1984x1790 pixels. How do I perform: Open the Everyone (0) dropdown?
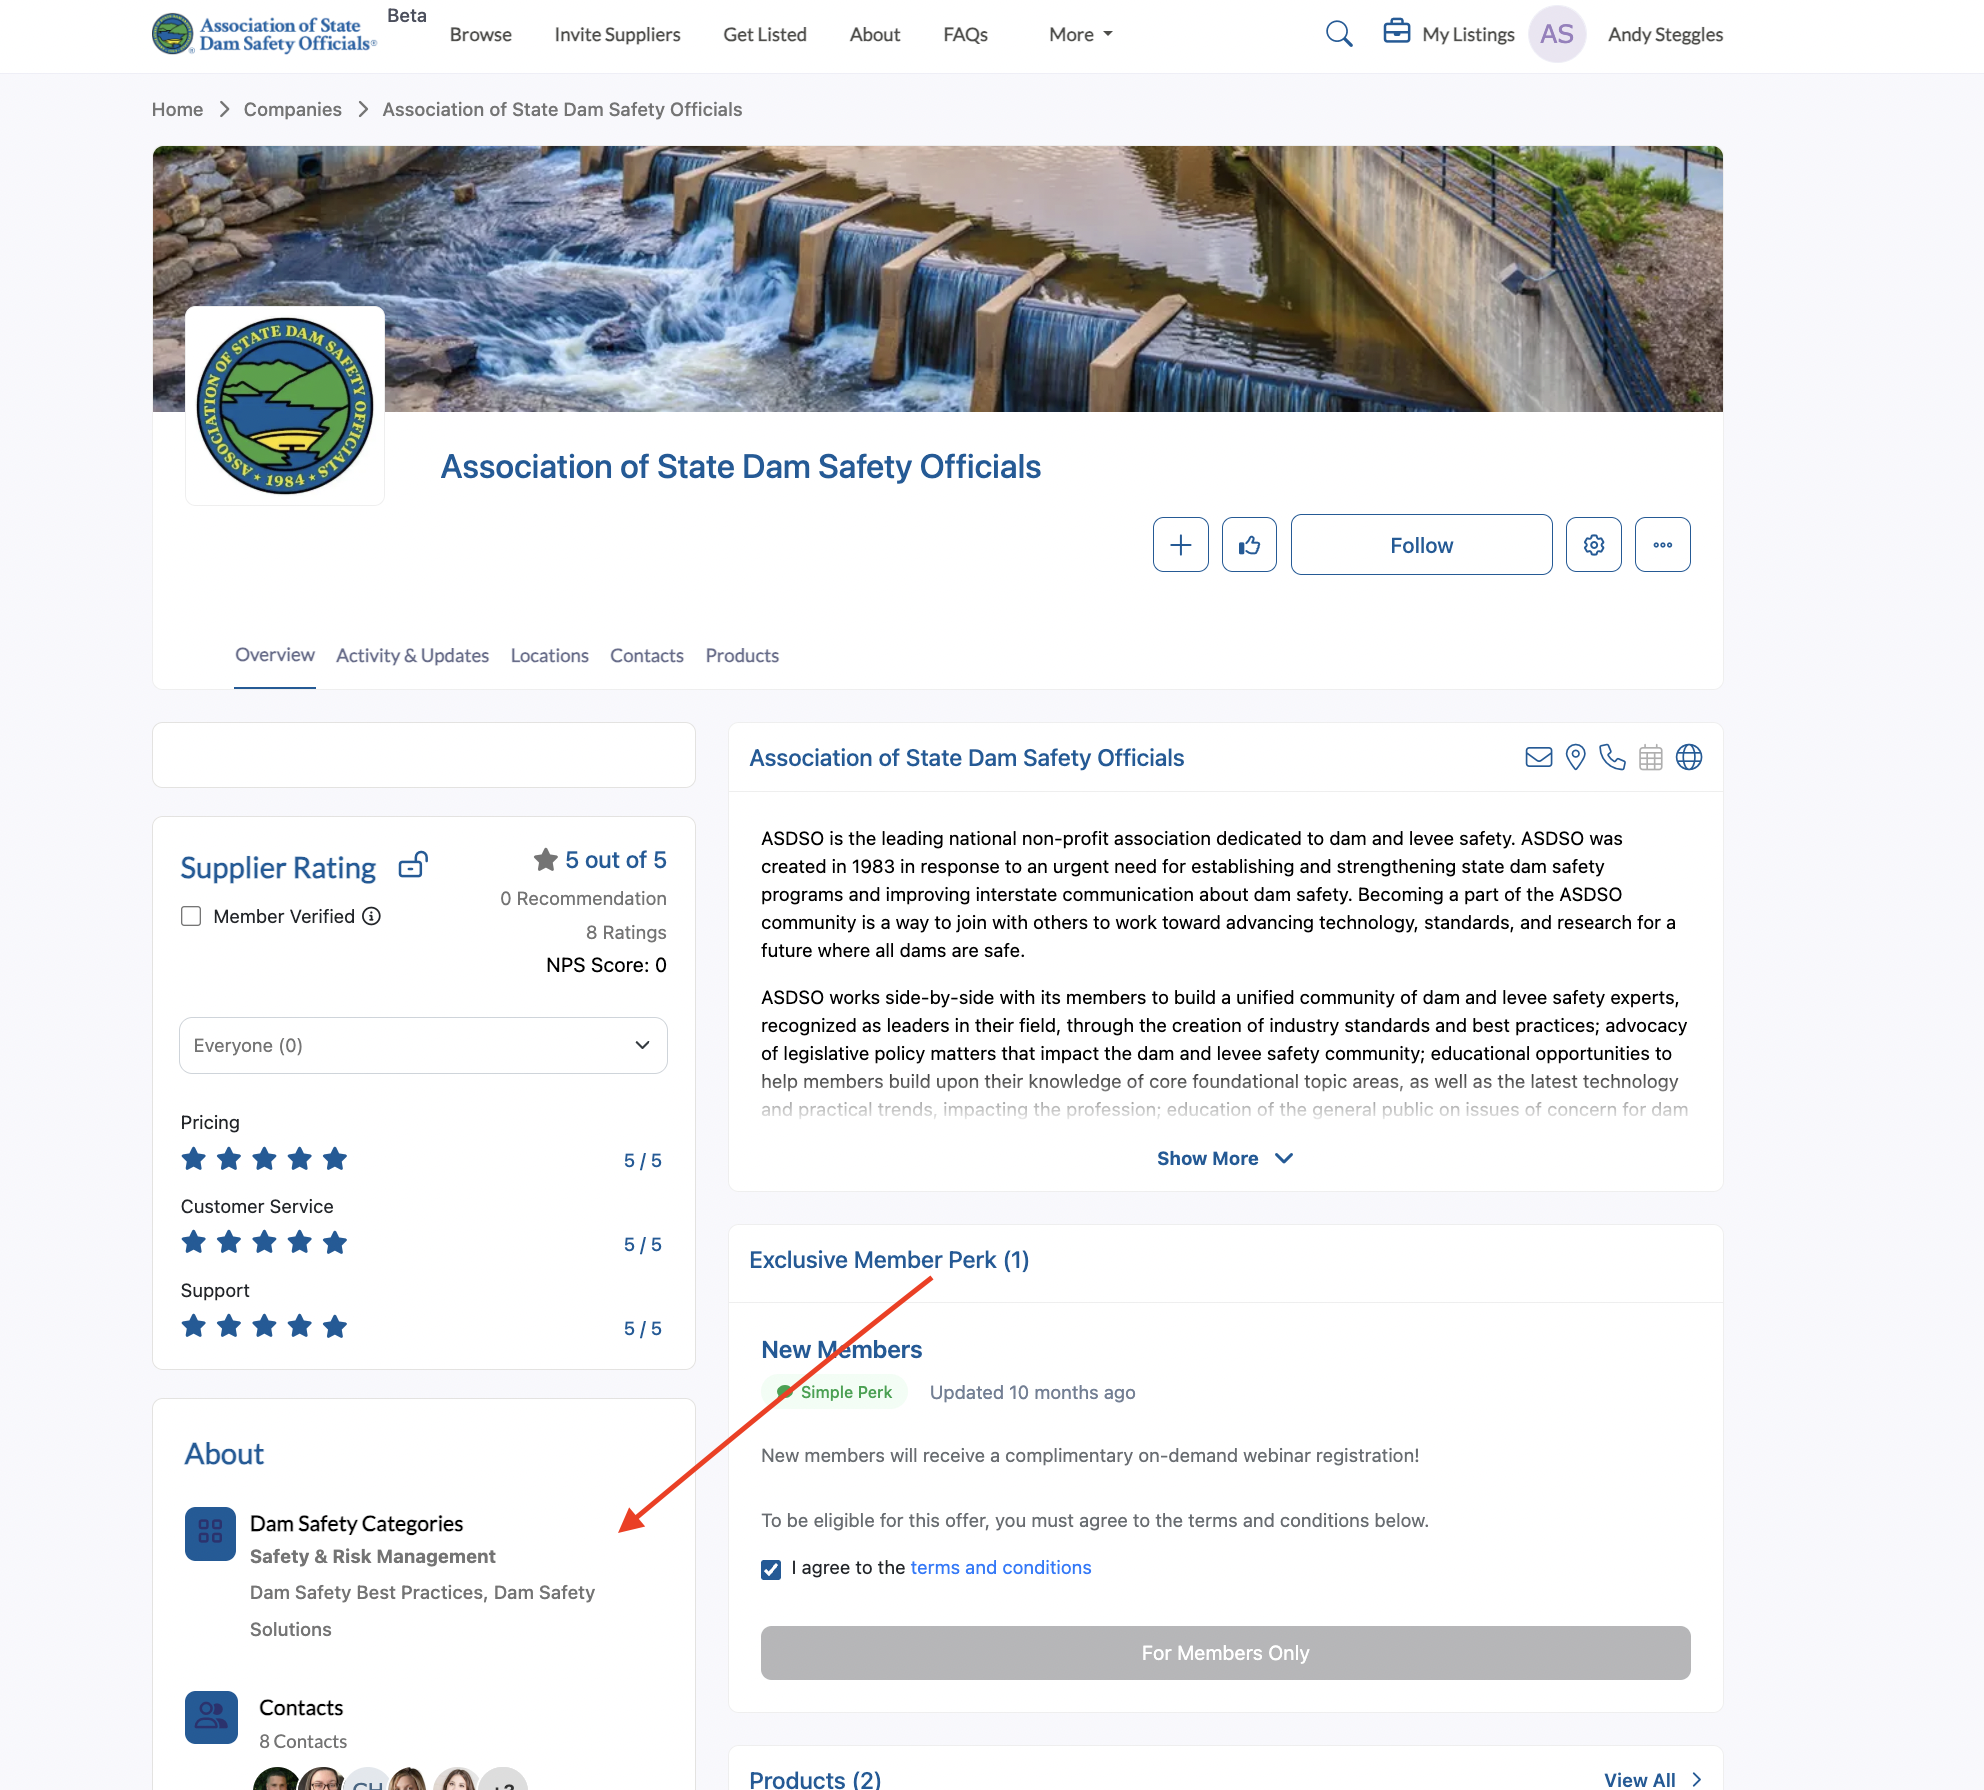[x=423, y=1045]
